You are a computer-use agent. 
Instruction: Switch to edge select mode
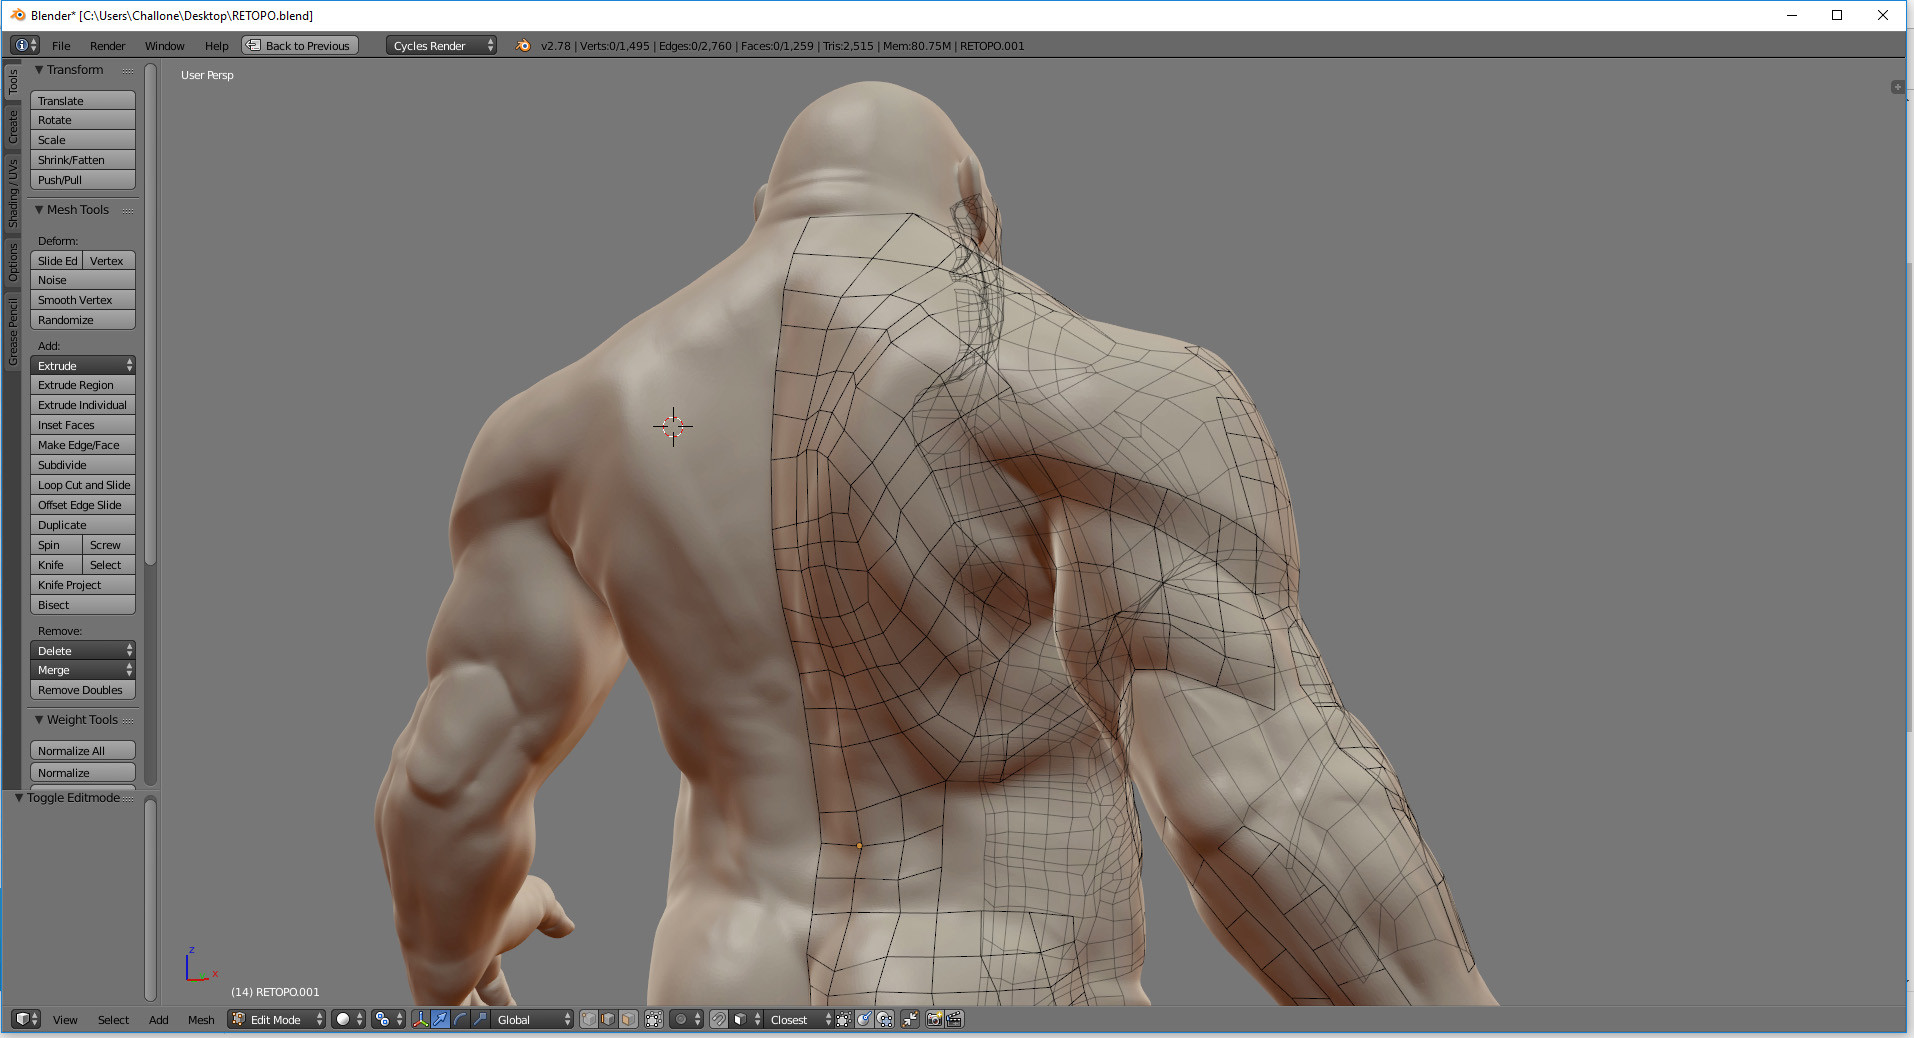(608, 1019)
